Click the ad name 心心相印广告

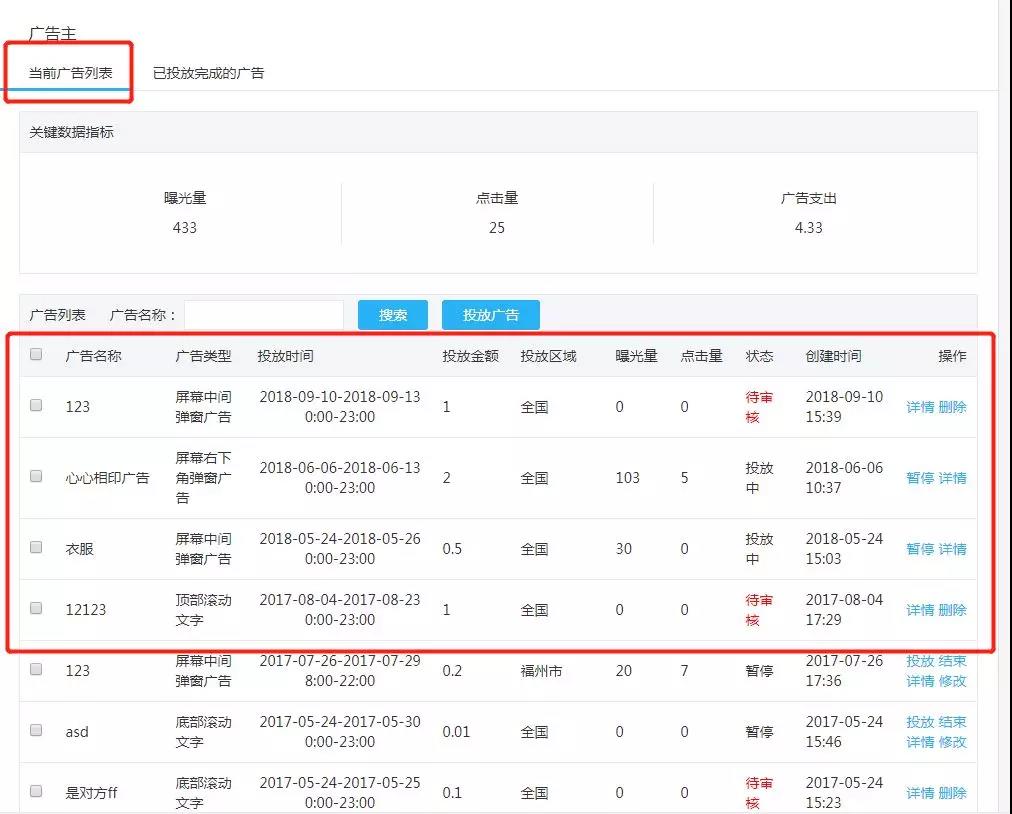(107, 478)
